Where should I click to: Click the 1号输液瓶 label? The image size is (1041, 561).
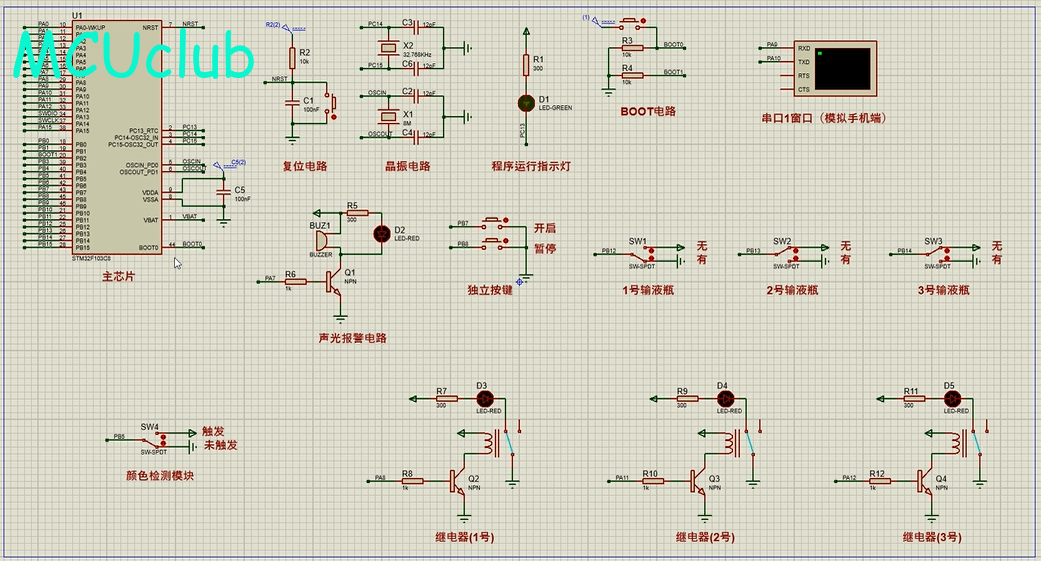[x=648, y=290]
